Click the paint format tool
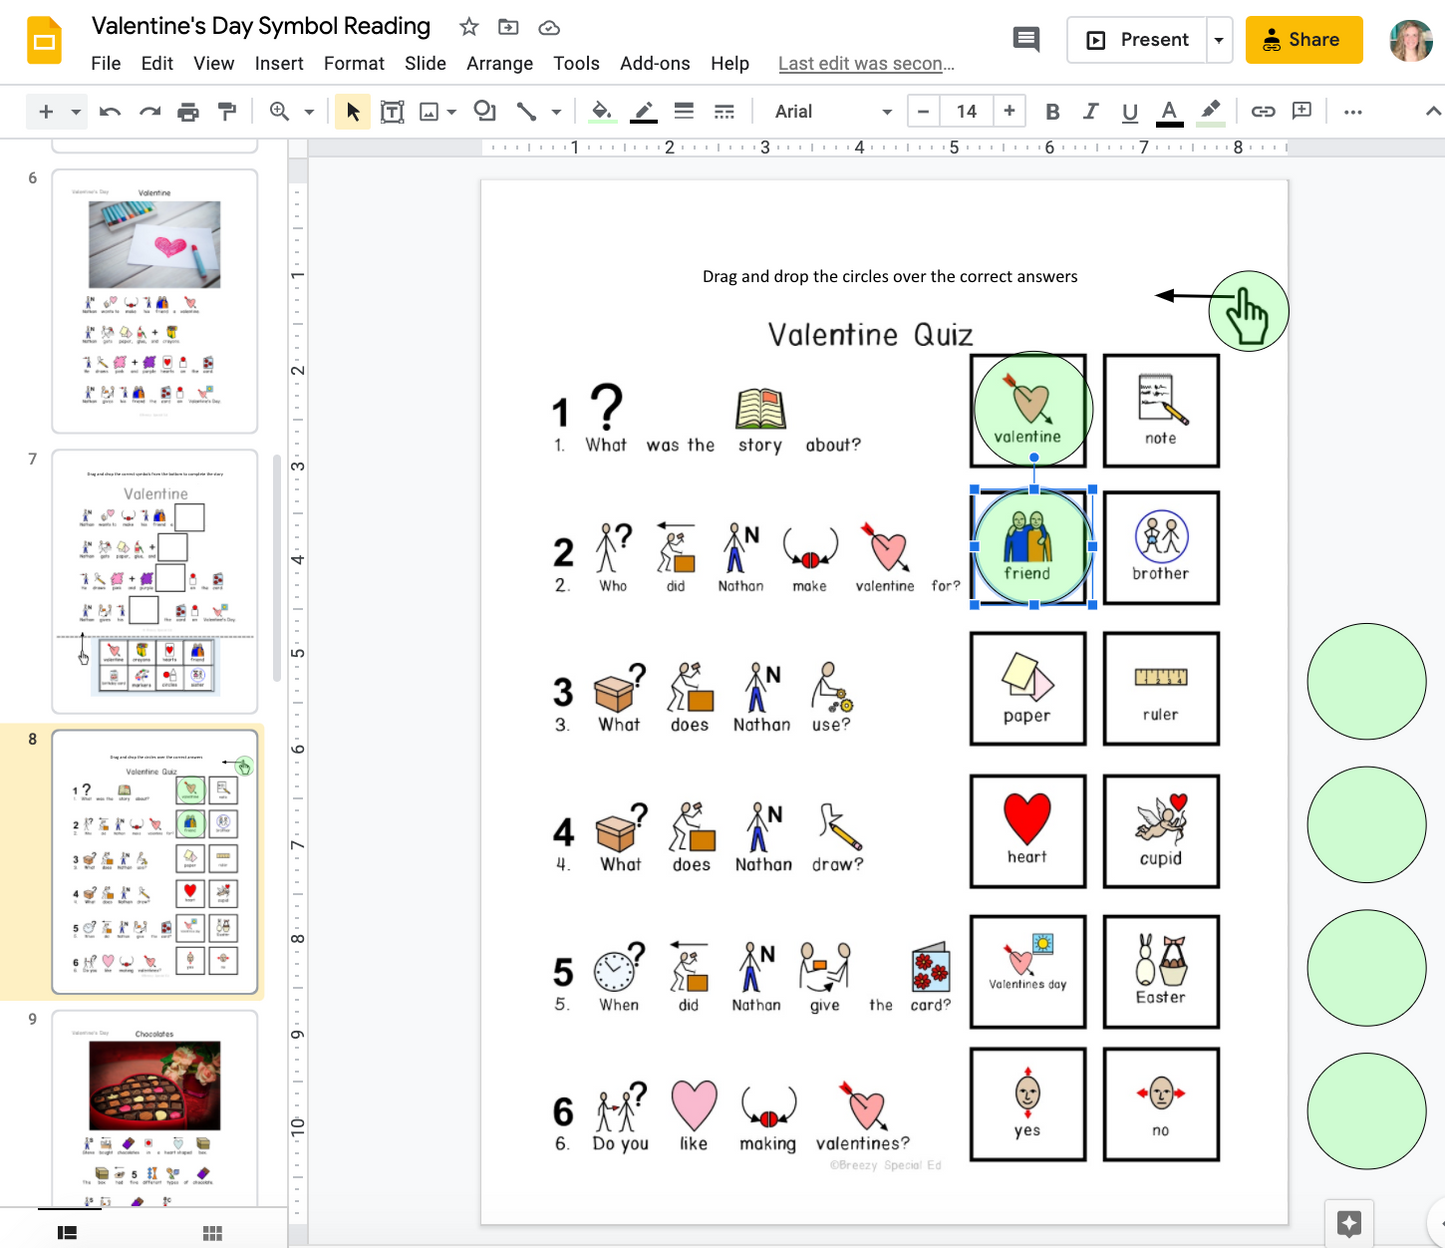This screenshot has height=1248, width=1445. pyautogui.click(x=227, y=111)
